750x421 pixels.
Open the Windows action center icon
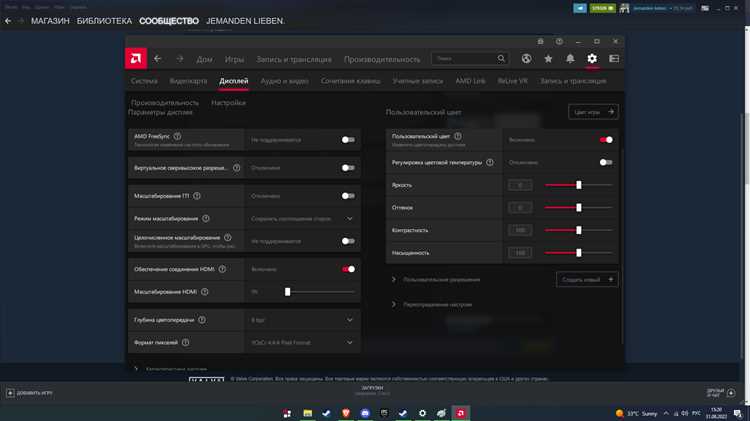pos(738,413)
